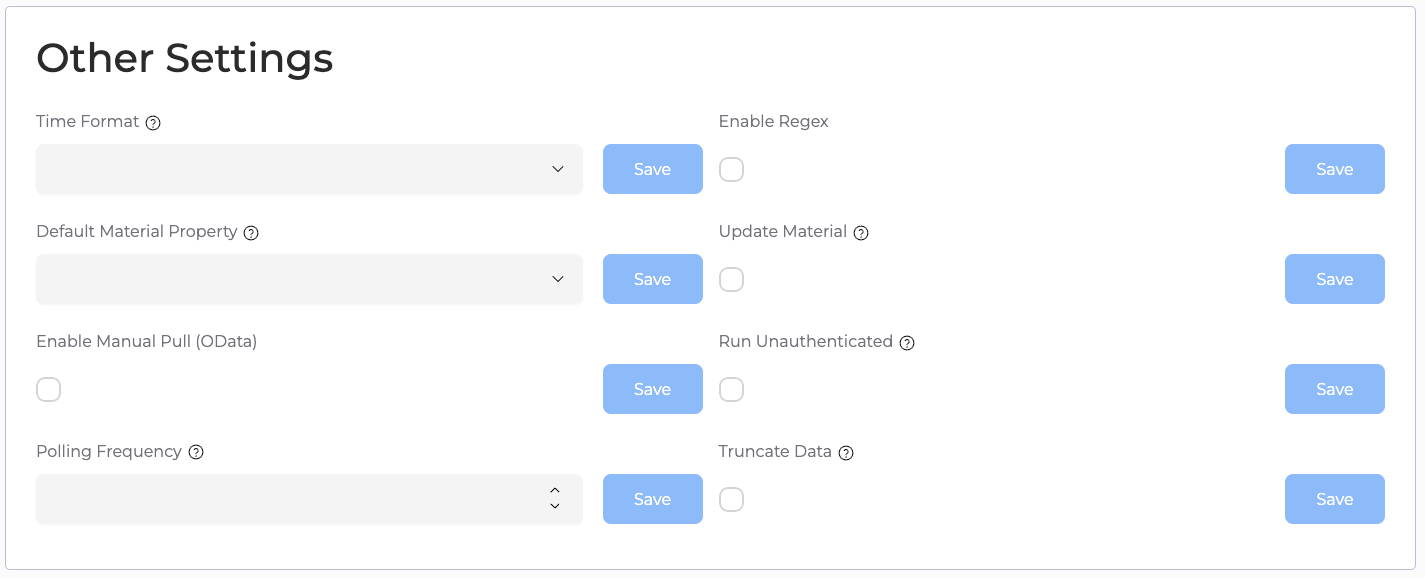Save the Truncate Data setting
The width and height of the screenshot is (1425, 578).
pos(1335,499)
